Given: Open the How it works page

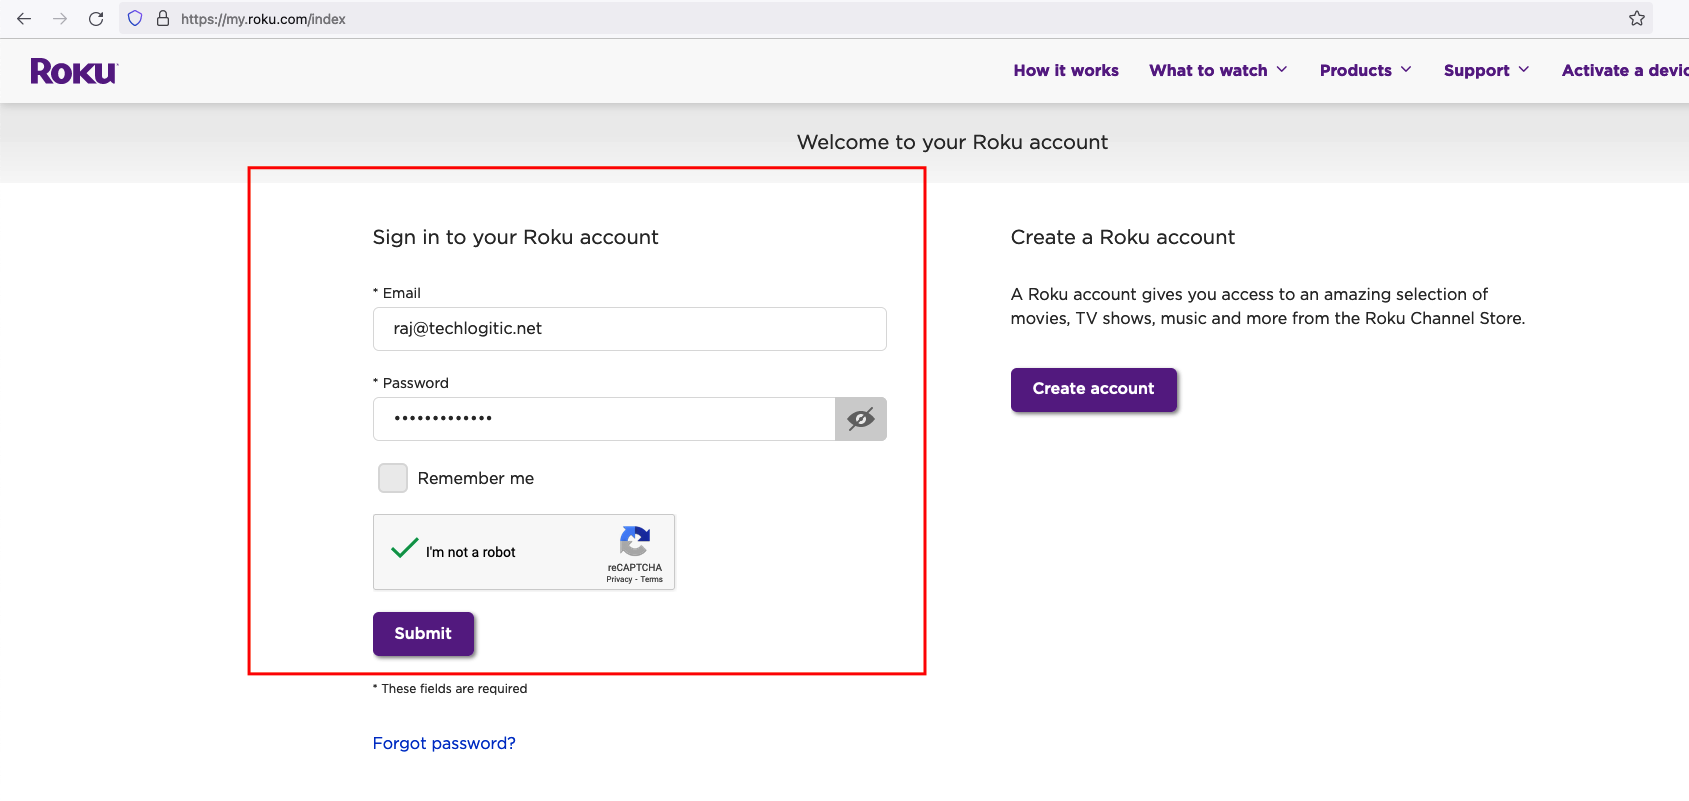Looking at the screenshot, I should coord(1066,70).
